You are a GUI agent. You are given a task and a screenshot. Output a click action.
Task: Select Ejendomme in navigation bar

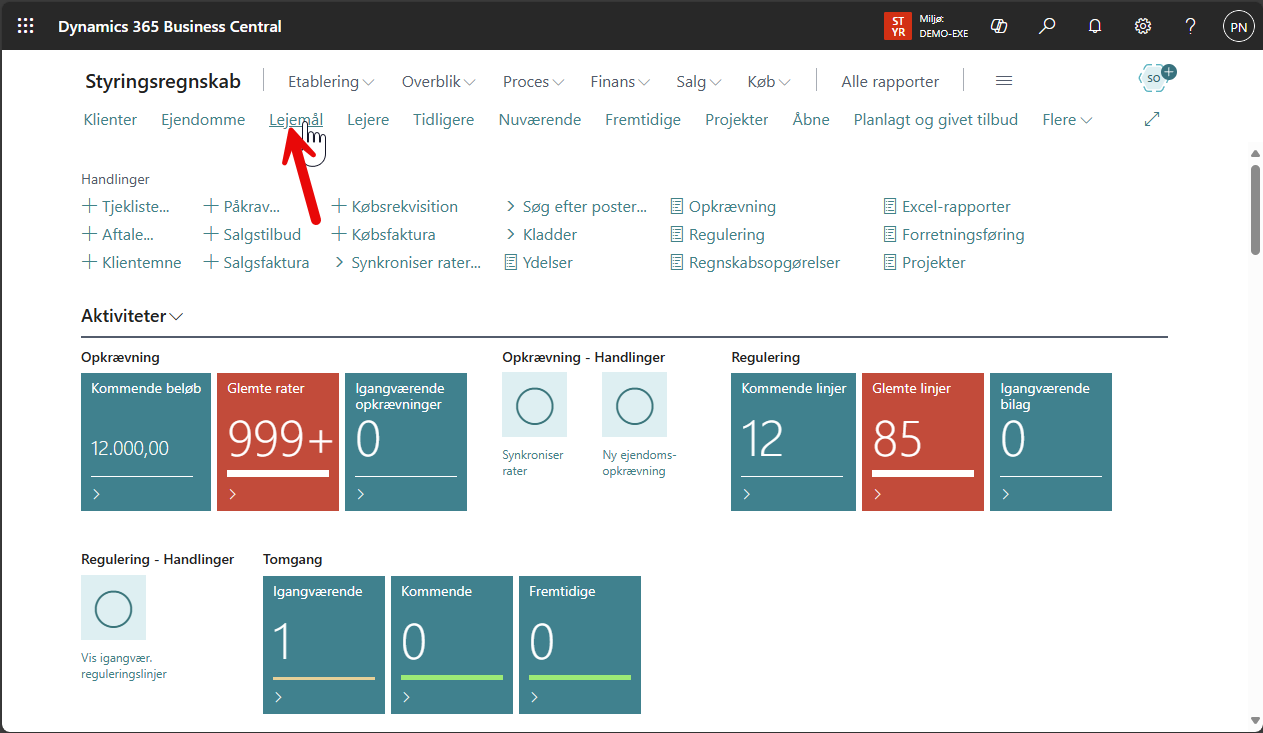pos(203,120)
